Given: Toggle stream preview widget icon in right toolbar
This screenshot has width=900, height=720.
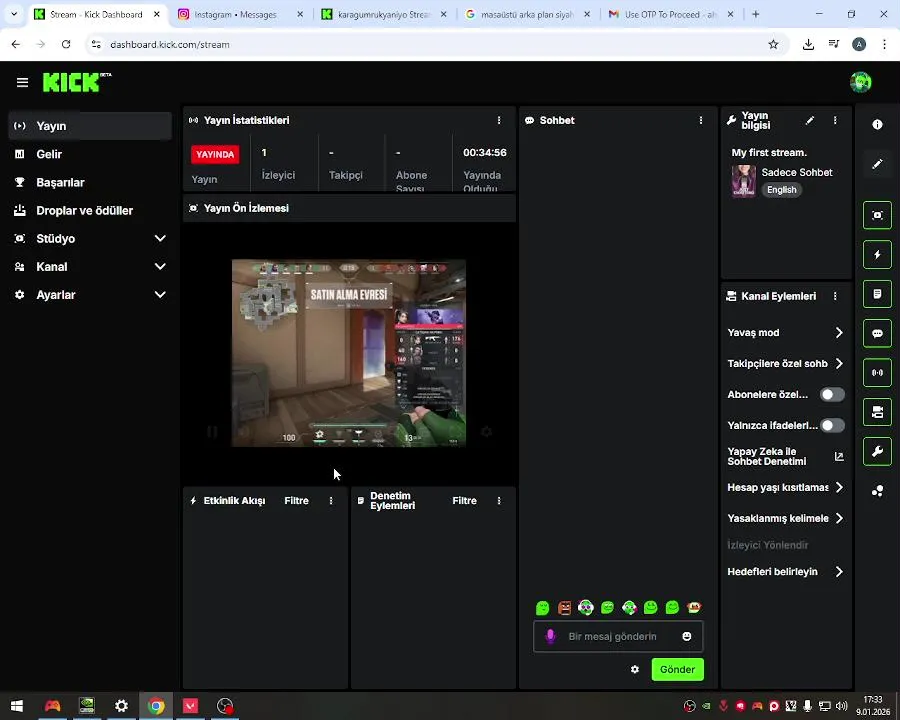Looking at the screenshot, I should click(877, 215).
